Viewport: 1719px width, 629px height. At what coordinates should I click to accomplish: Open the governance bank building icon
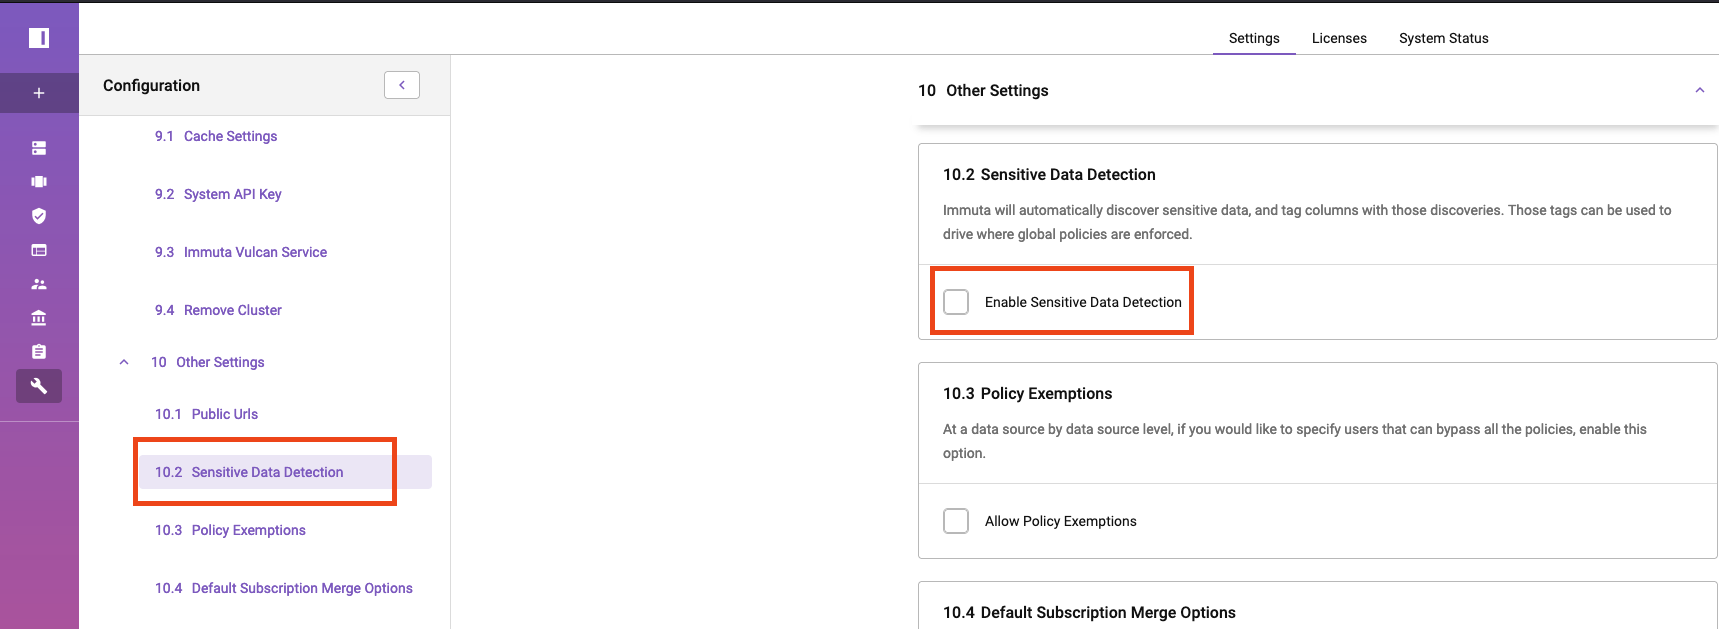[39, 318]
